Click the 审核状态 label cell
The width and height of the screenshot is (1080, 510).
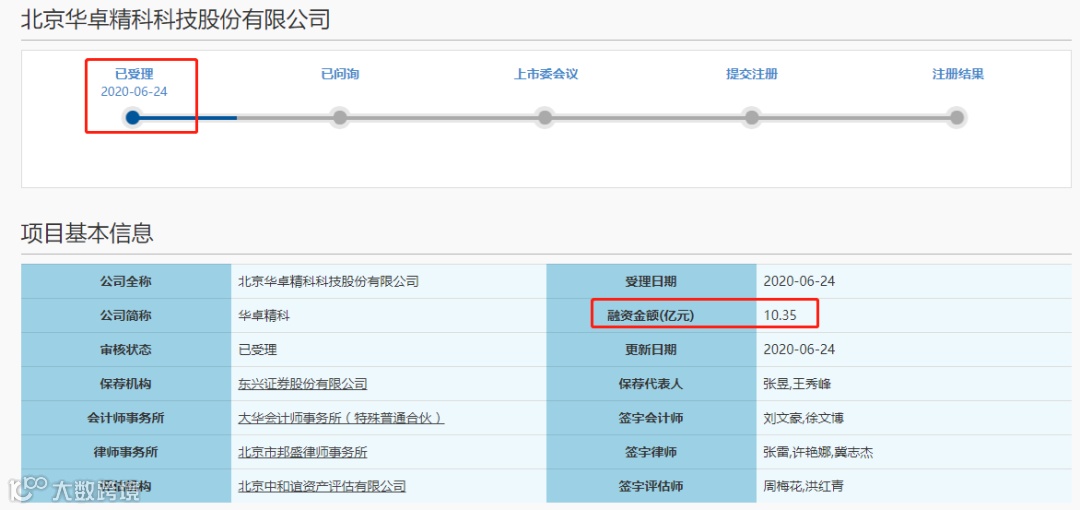coord(126,349)
